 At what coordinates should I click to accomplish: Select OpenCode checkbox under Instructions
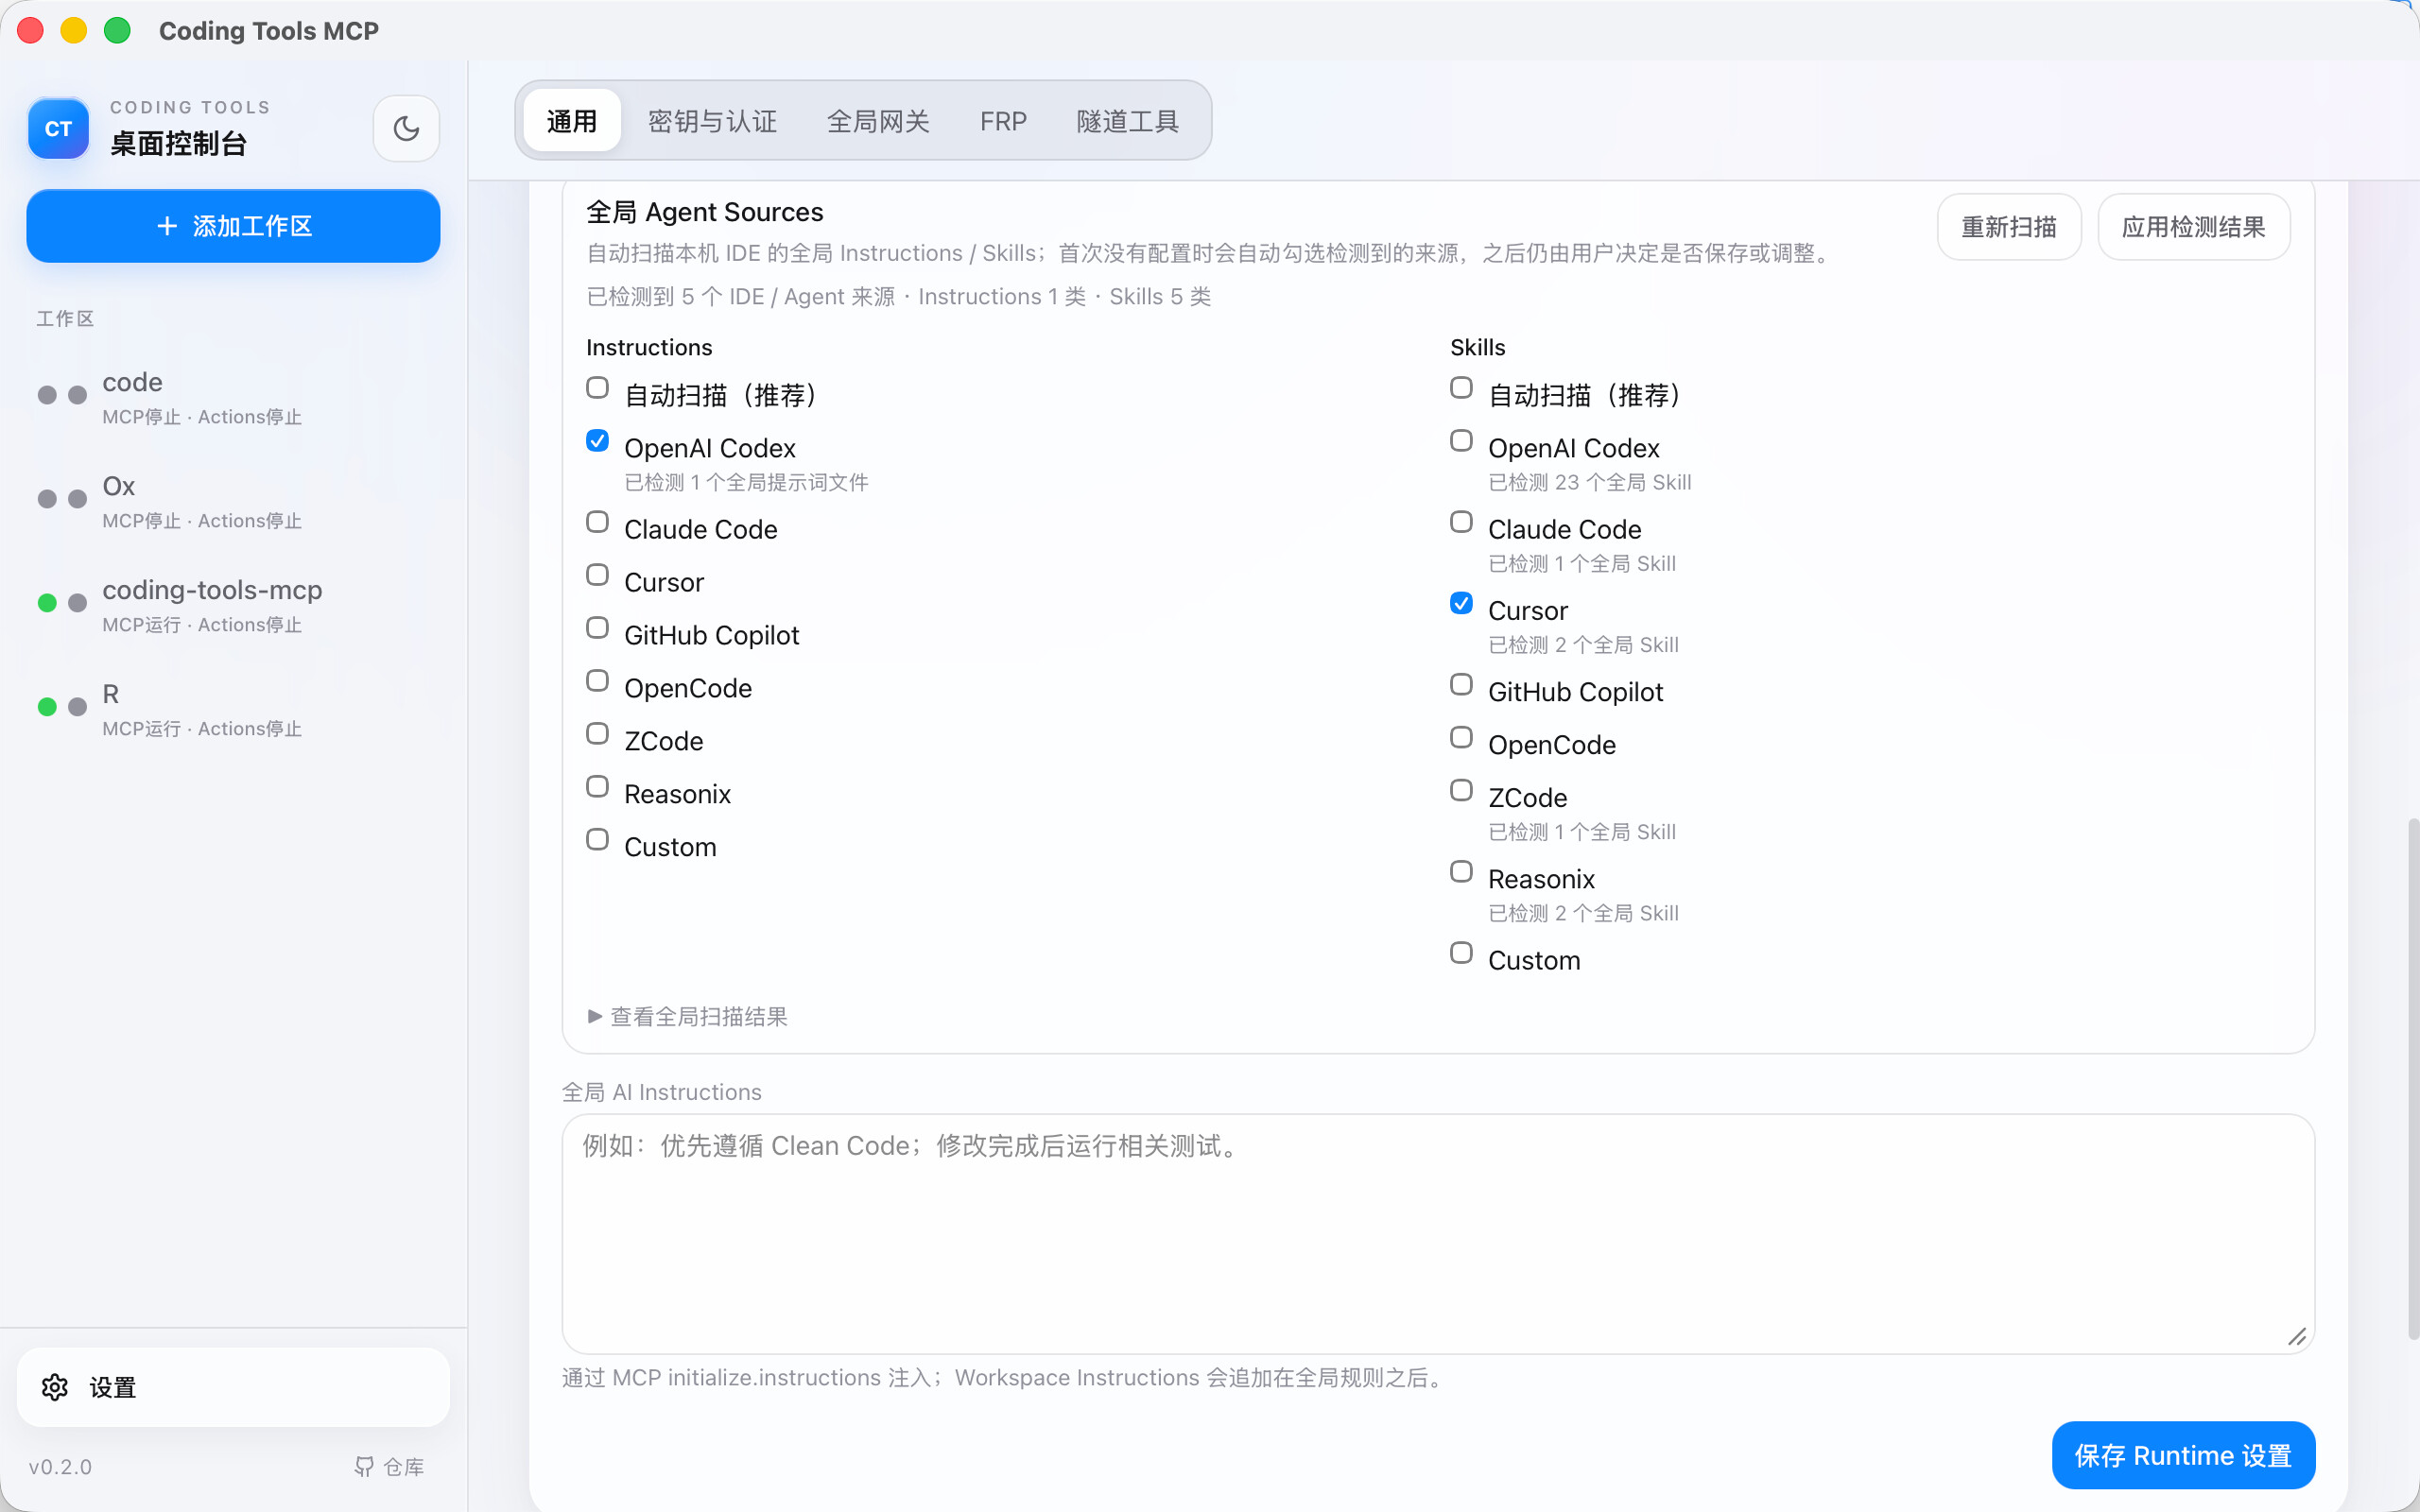click(597, 681)
